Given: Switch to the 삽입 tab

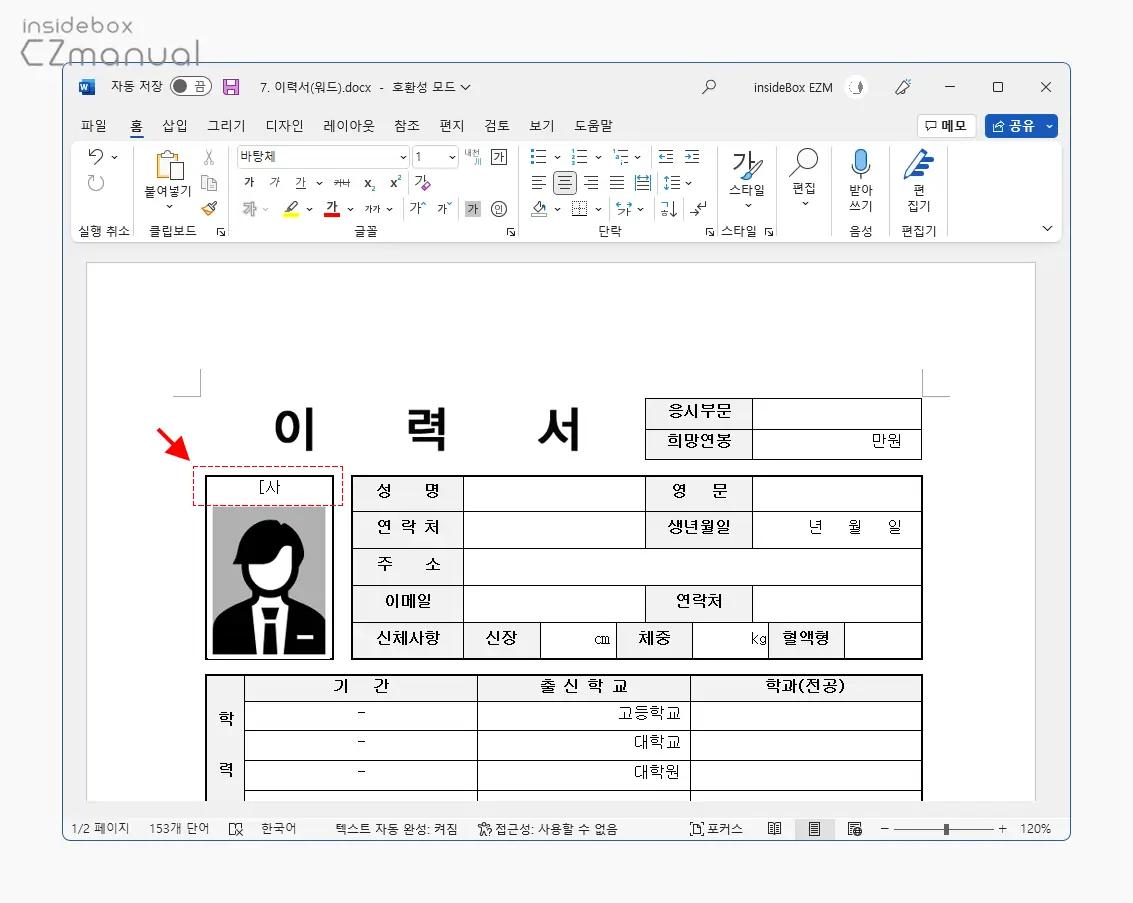Looking at the screenshot, I should [x=175, y=126].
